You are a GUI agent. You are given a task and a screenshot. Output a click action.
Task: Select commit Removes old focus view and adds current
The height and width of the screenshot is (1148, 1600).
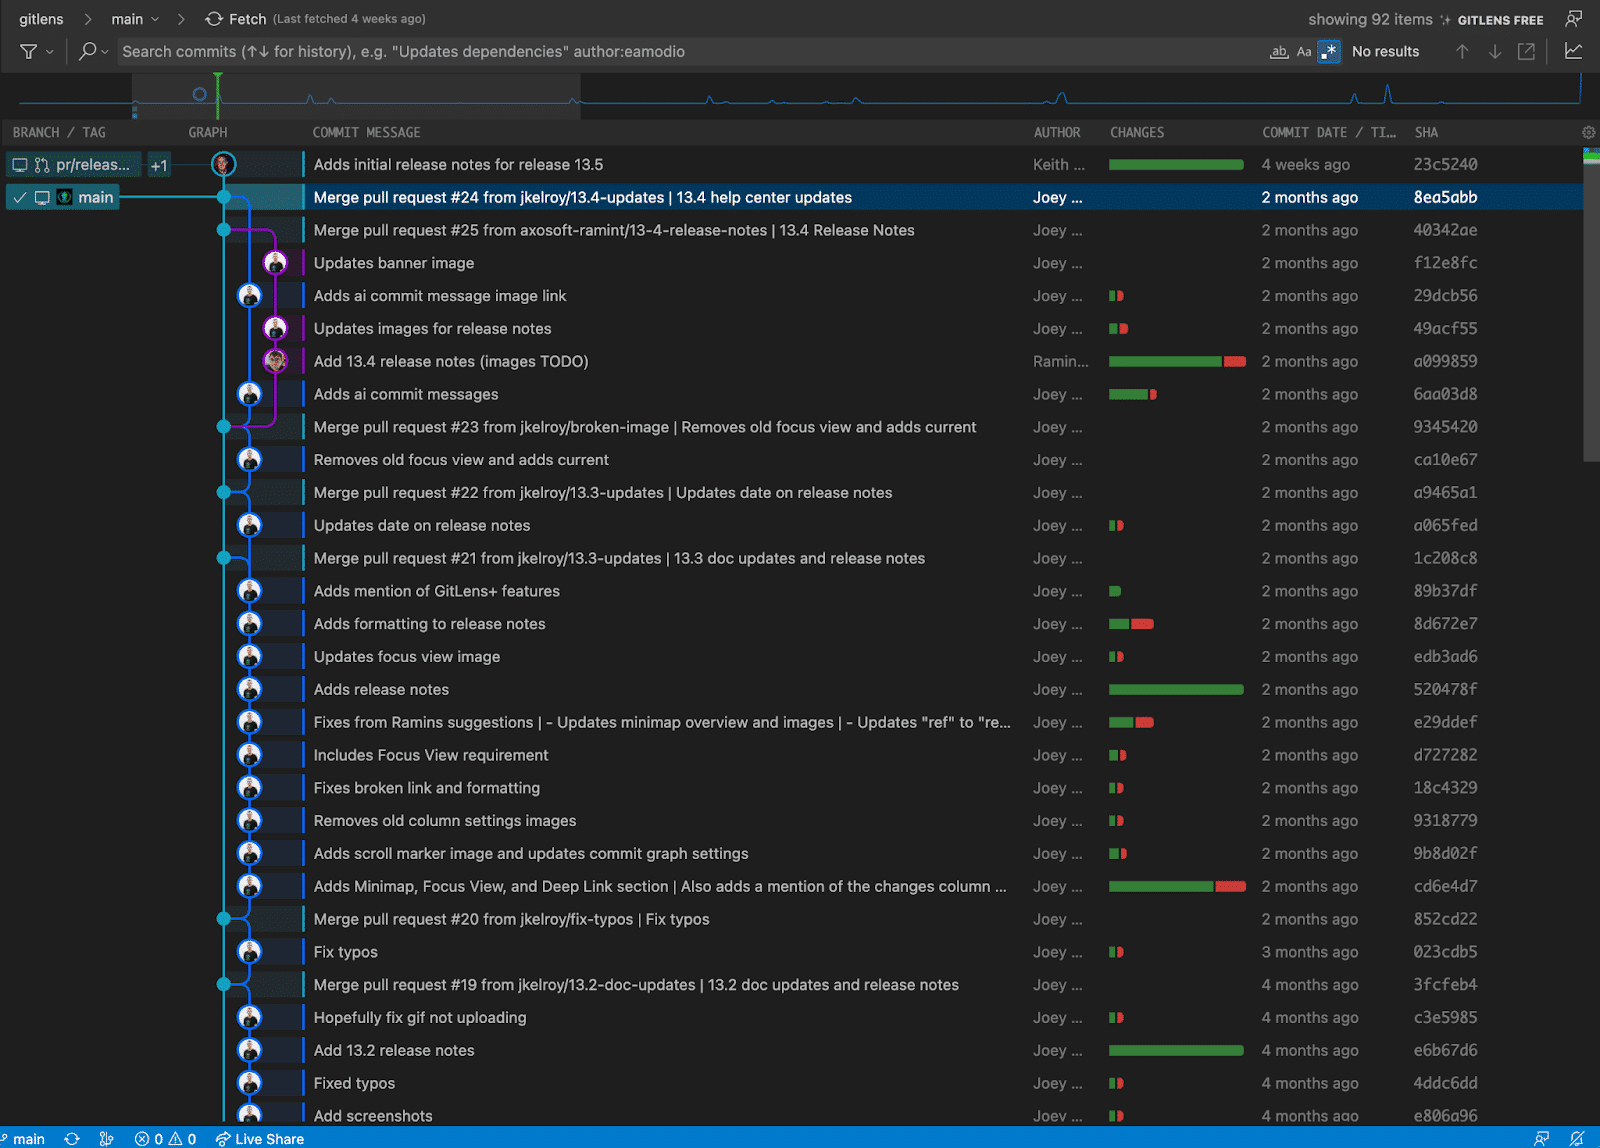461,460
